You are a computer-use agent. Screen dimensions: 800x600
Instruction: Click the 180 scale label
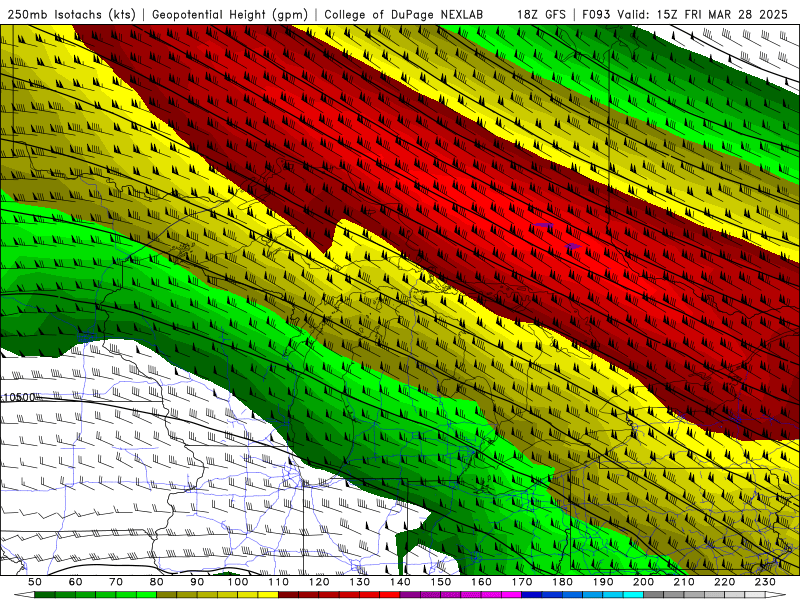(562, 582)
